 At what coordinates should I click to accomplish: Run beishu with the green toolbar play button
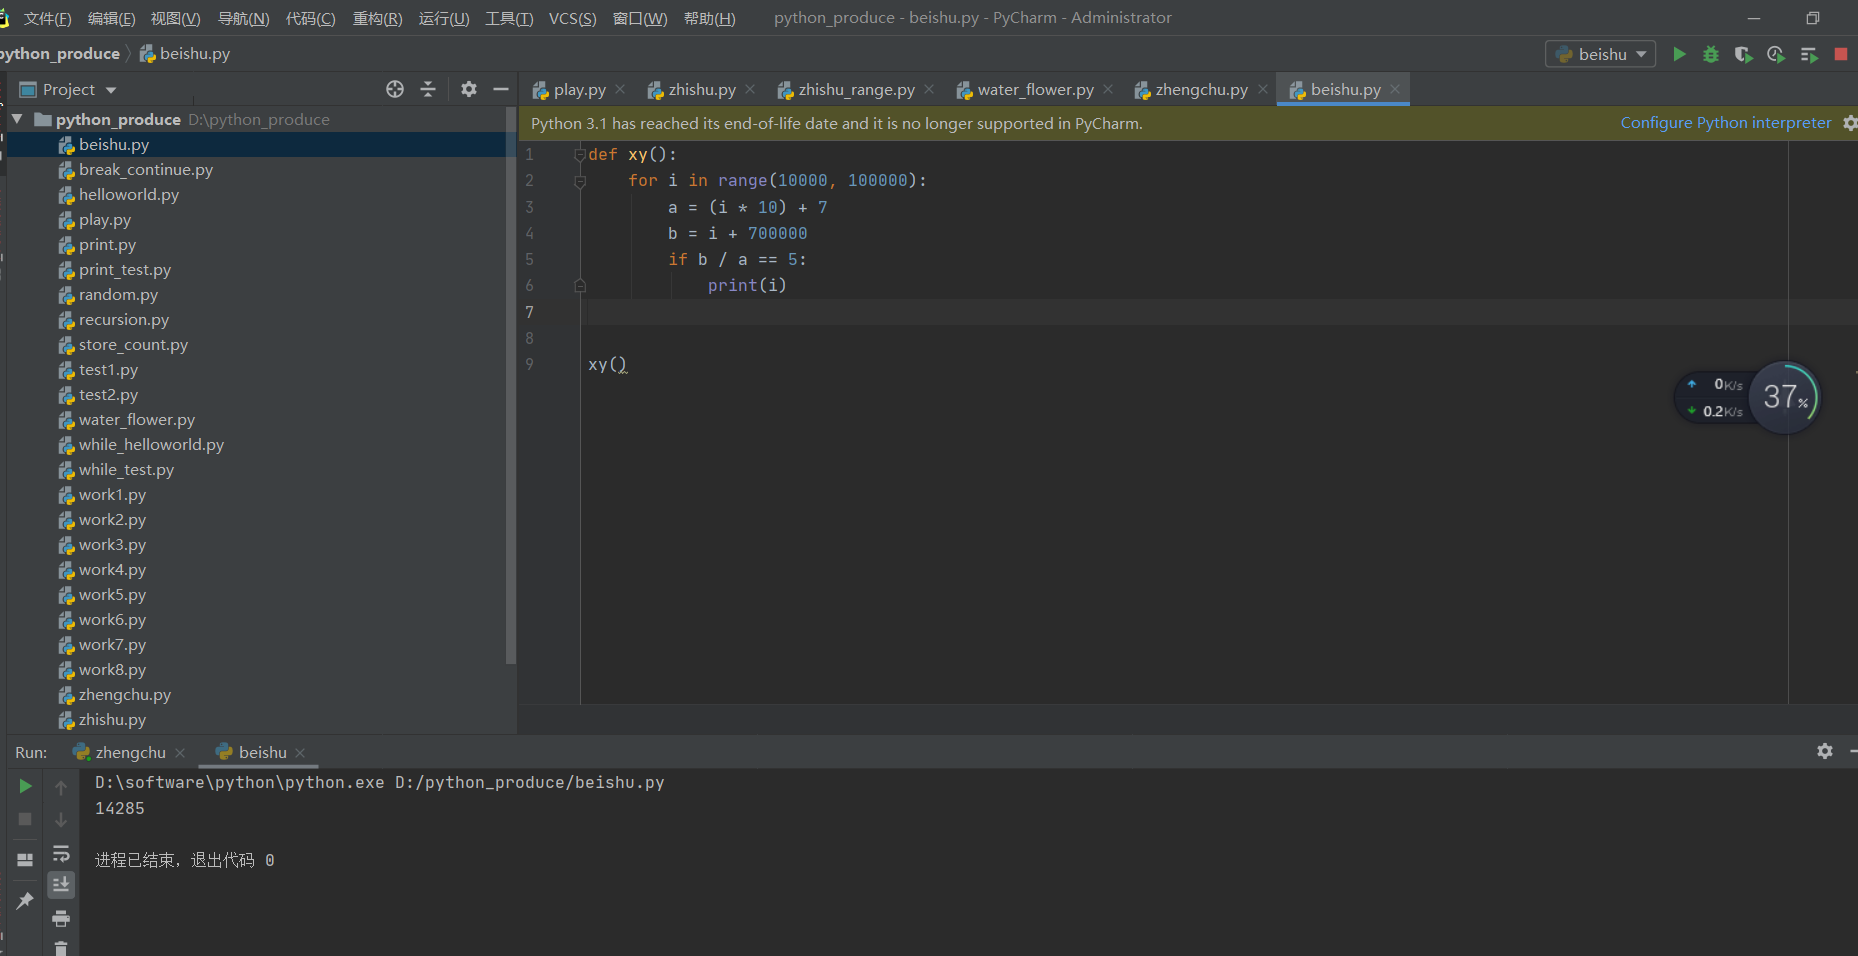[x=1679, y=54]
